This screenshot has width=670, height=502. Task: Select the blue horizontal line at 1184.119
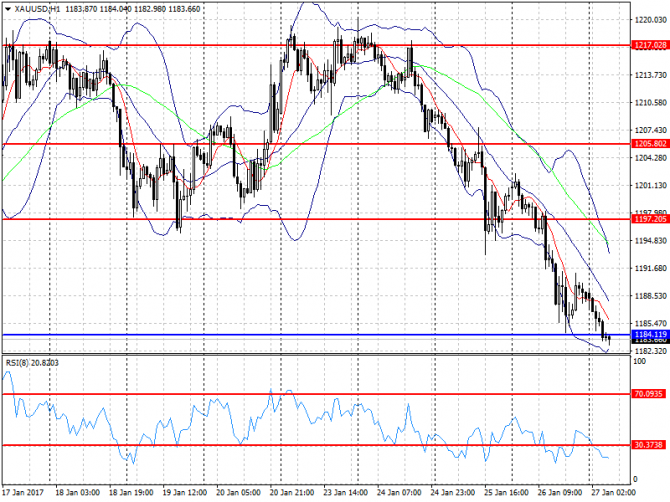pyautogui.click(x=300, y=334)
